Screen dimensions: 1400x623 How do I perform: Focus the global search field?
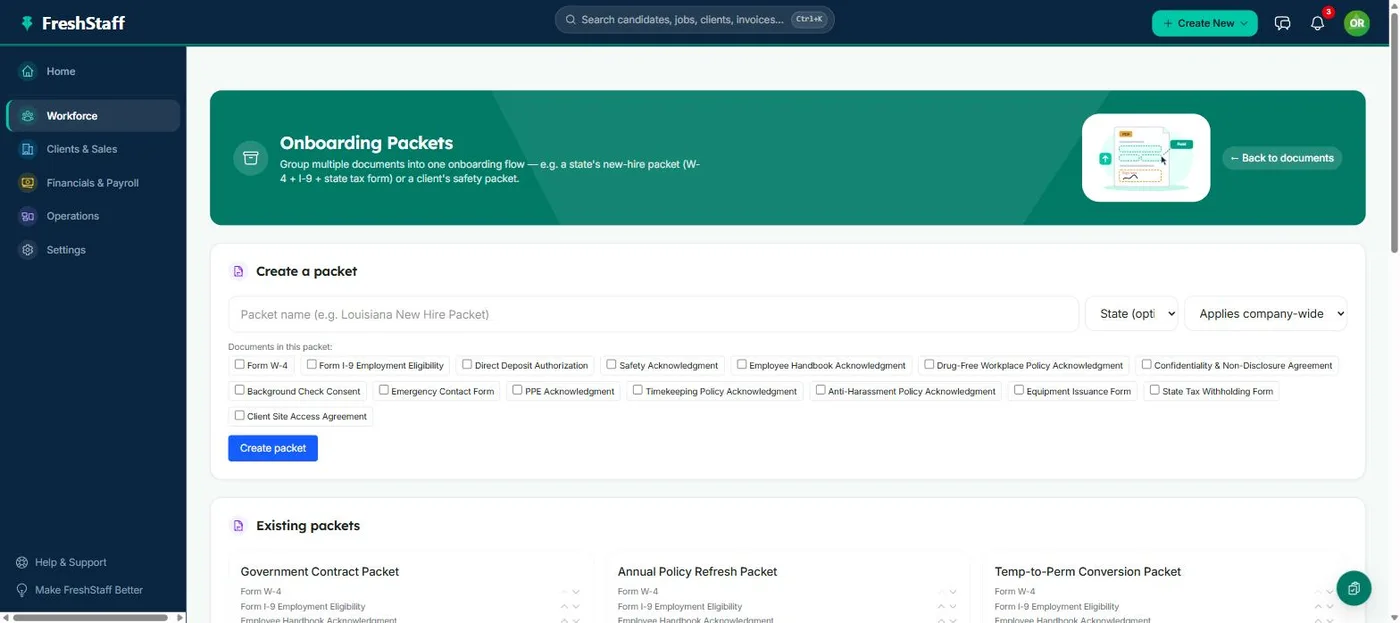coord(694,20)
